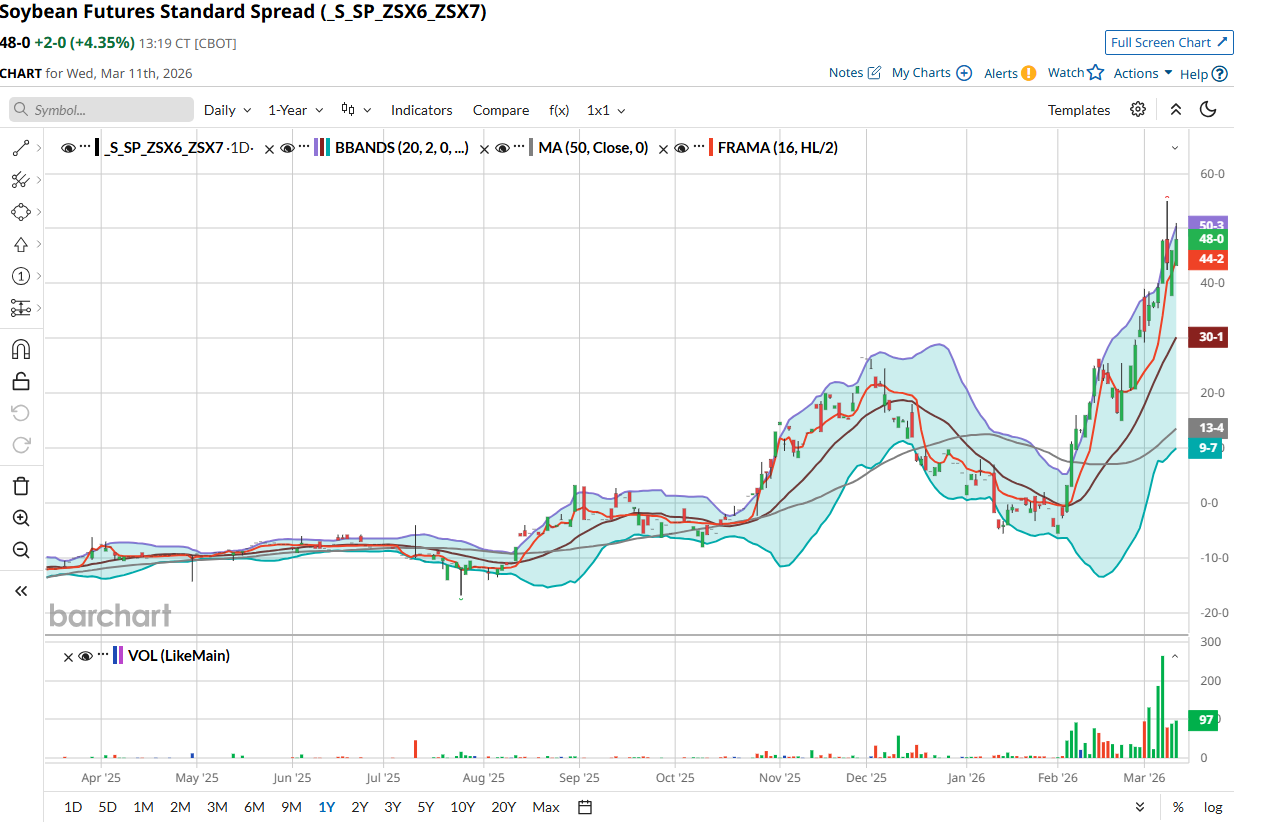Click the red FRAMA color swatch
The width and height of the screenshot is (1280, 833).
(710, 148)
